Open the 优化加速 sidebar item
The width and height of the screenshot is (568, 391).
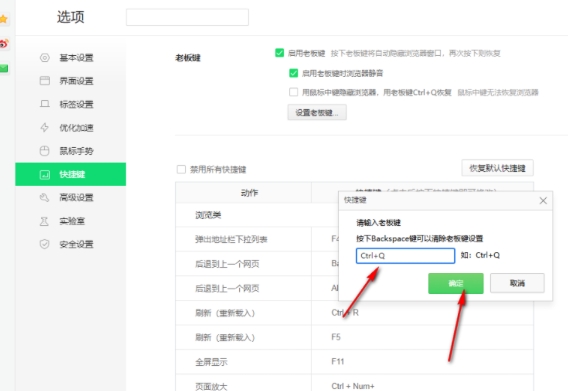(x=71, y=128)
